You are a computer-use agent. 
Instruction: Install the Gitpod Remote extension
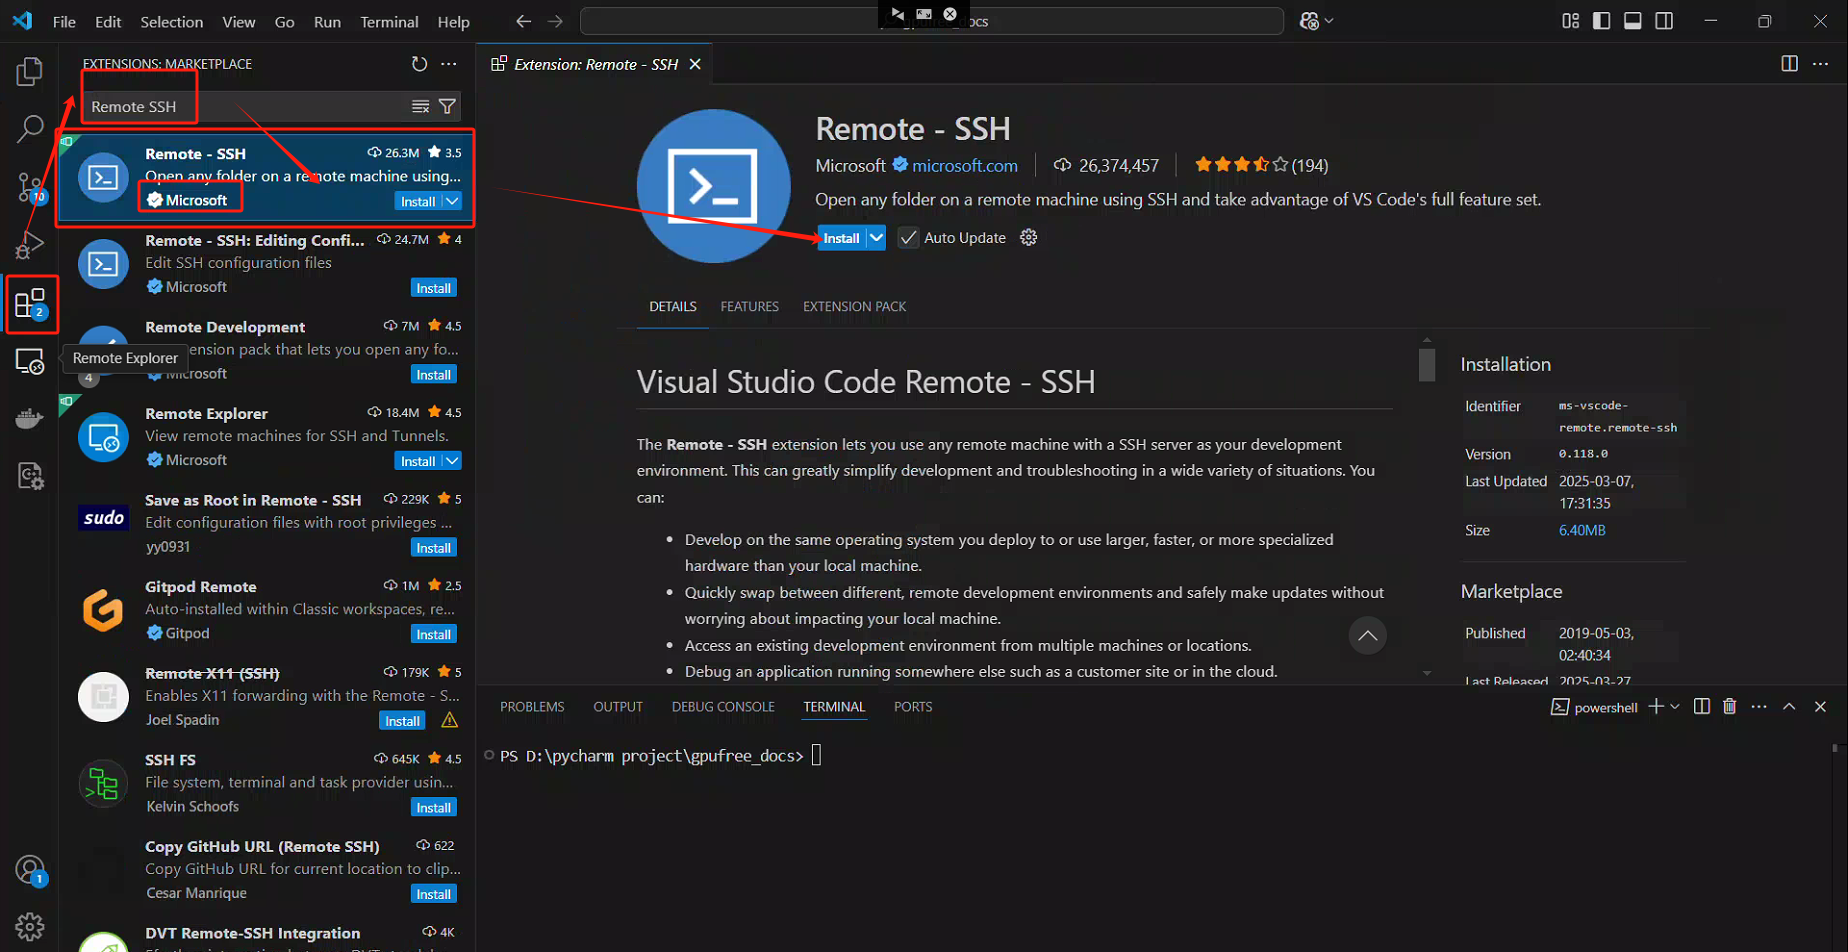click(433, 635)
